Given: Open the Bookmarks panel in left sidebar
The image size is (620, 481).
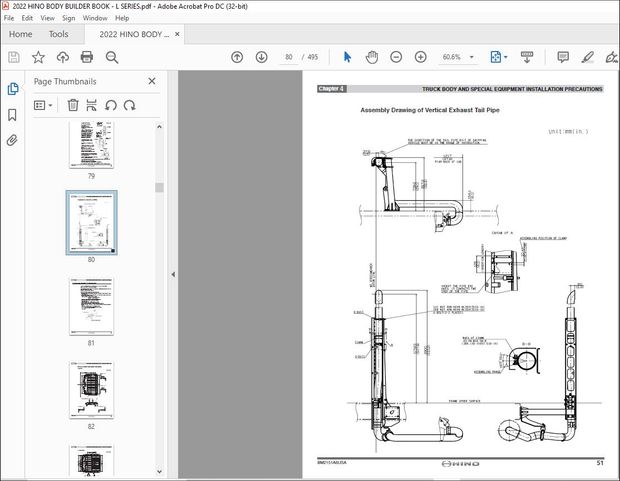Looking at the screenshot, I should pyautogui.click(x=12, y=114).
